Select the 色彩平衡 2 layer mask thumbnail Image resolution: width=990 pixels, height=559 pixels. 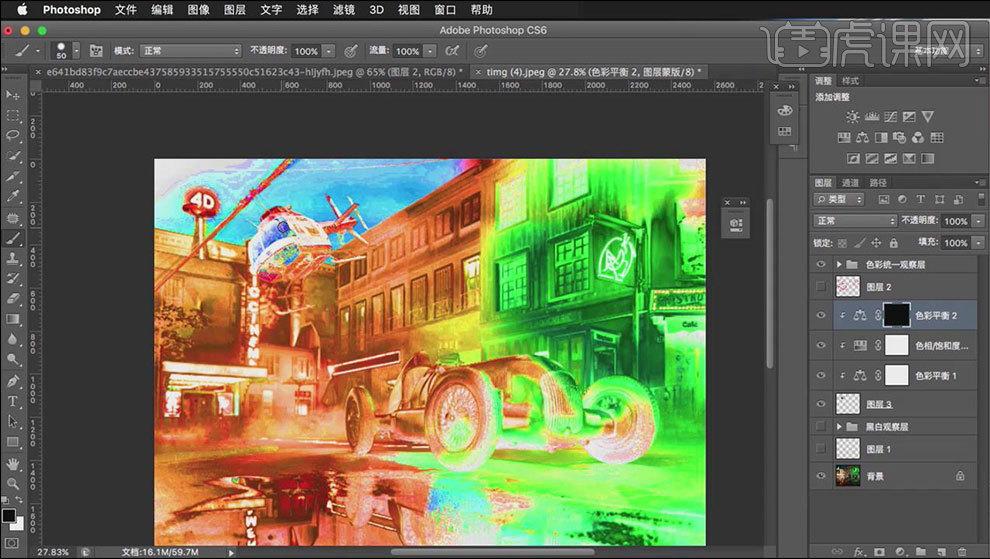pos(897,315)
